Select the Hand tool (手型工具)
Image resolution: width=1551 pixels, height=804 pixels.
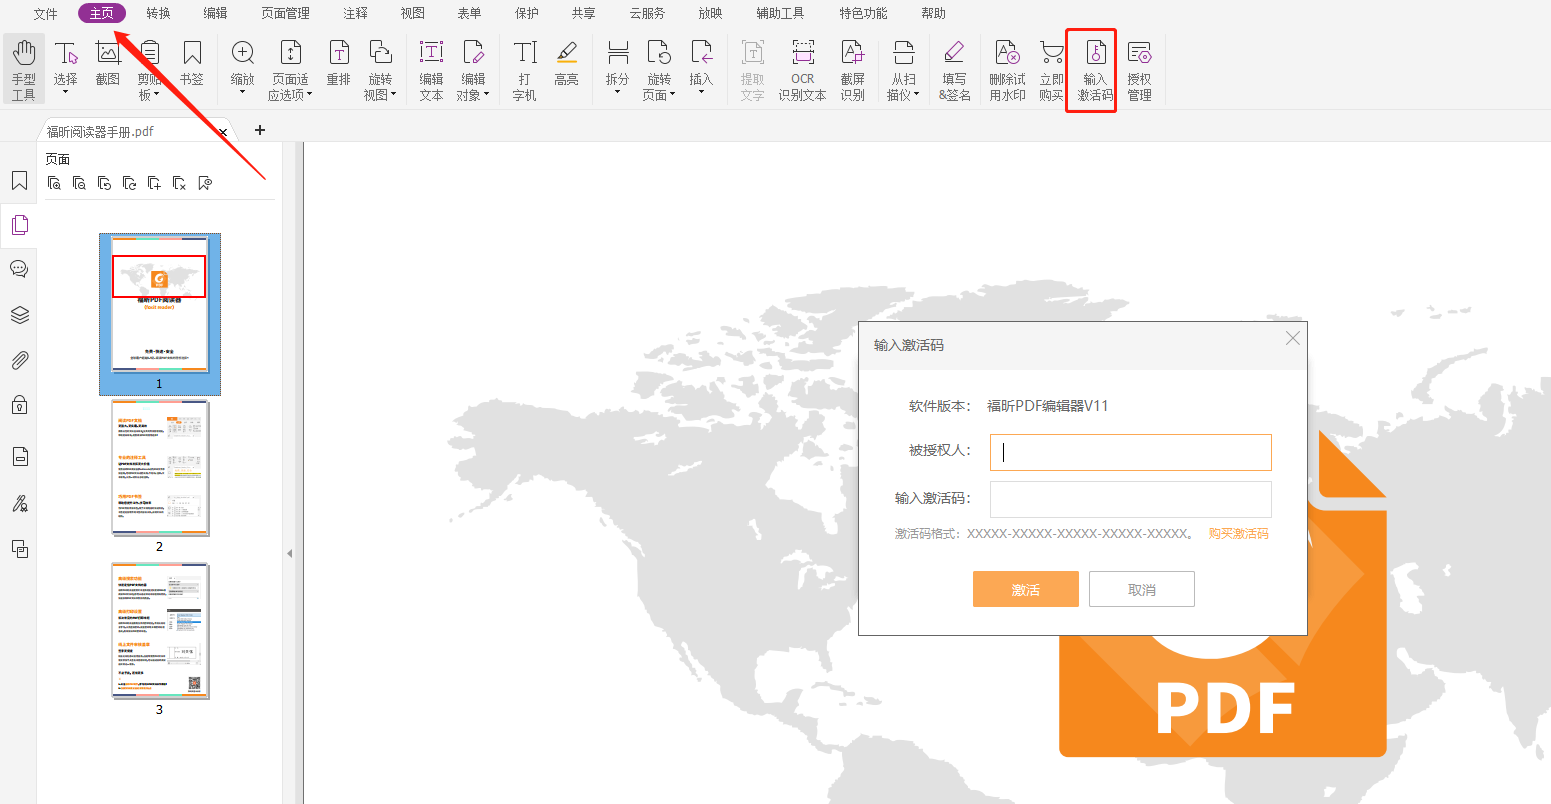[x=24, y=68]
